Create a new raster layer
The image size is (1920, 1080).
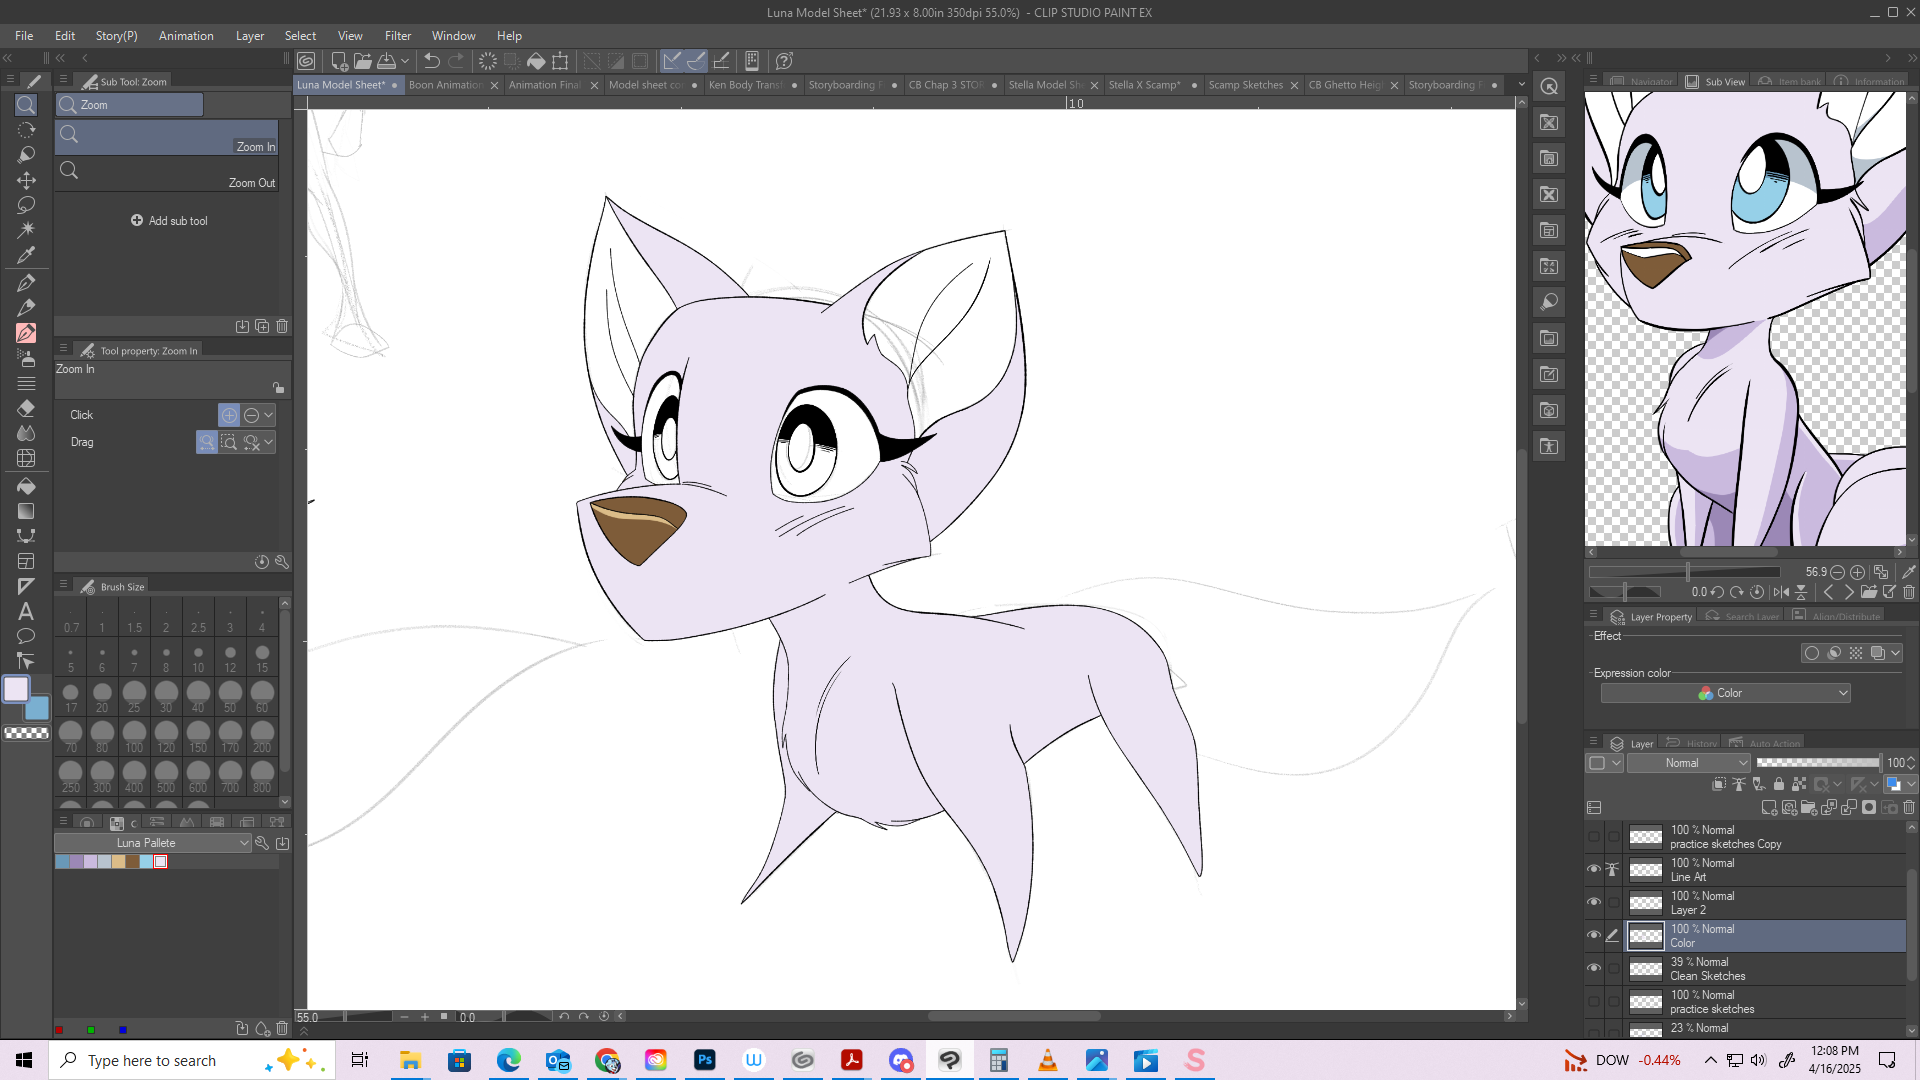[1768, 807]
